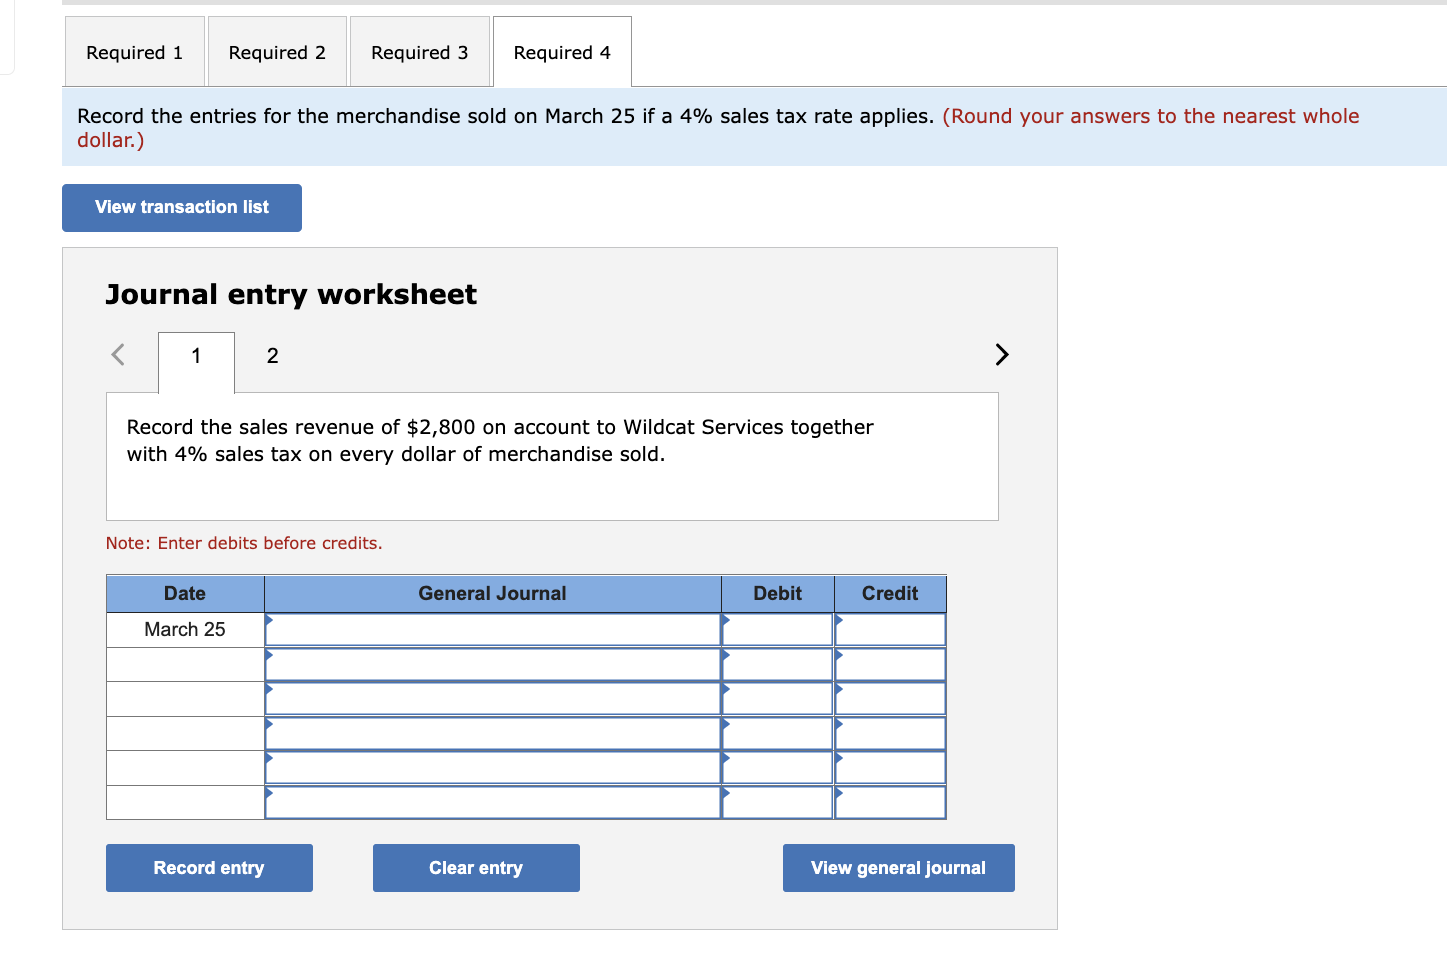Click the Credit field in the third row
1450x970 pixels.
(890, 699)
